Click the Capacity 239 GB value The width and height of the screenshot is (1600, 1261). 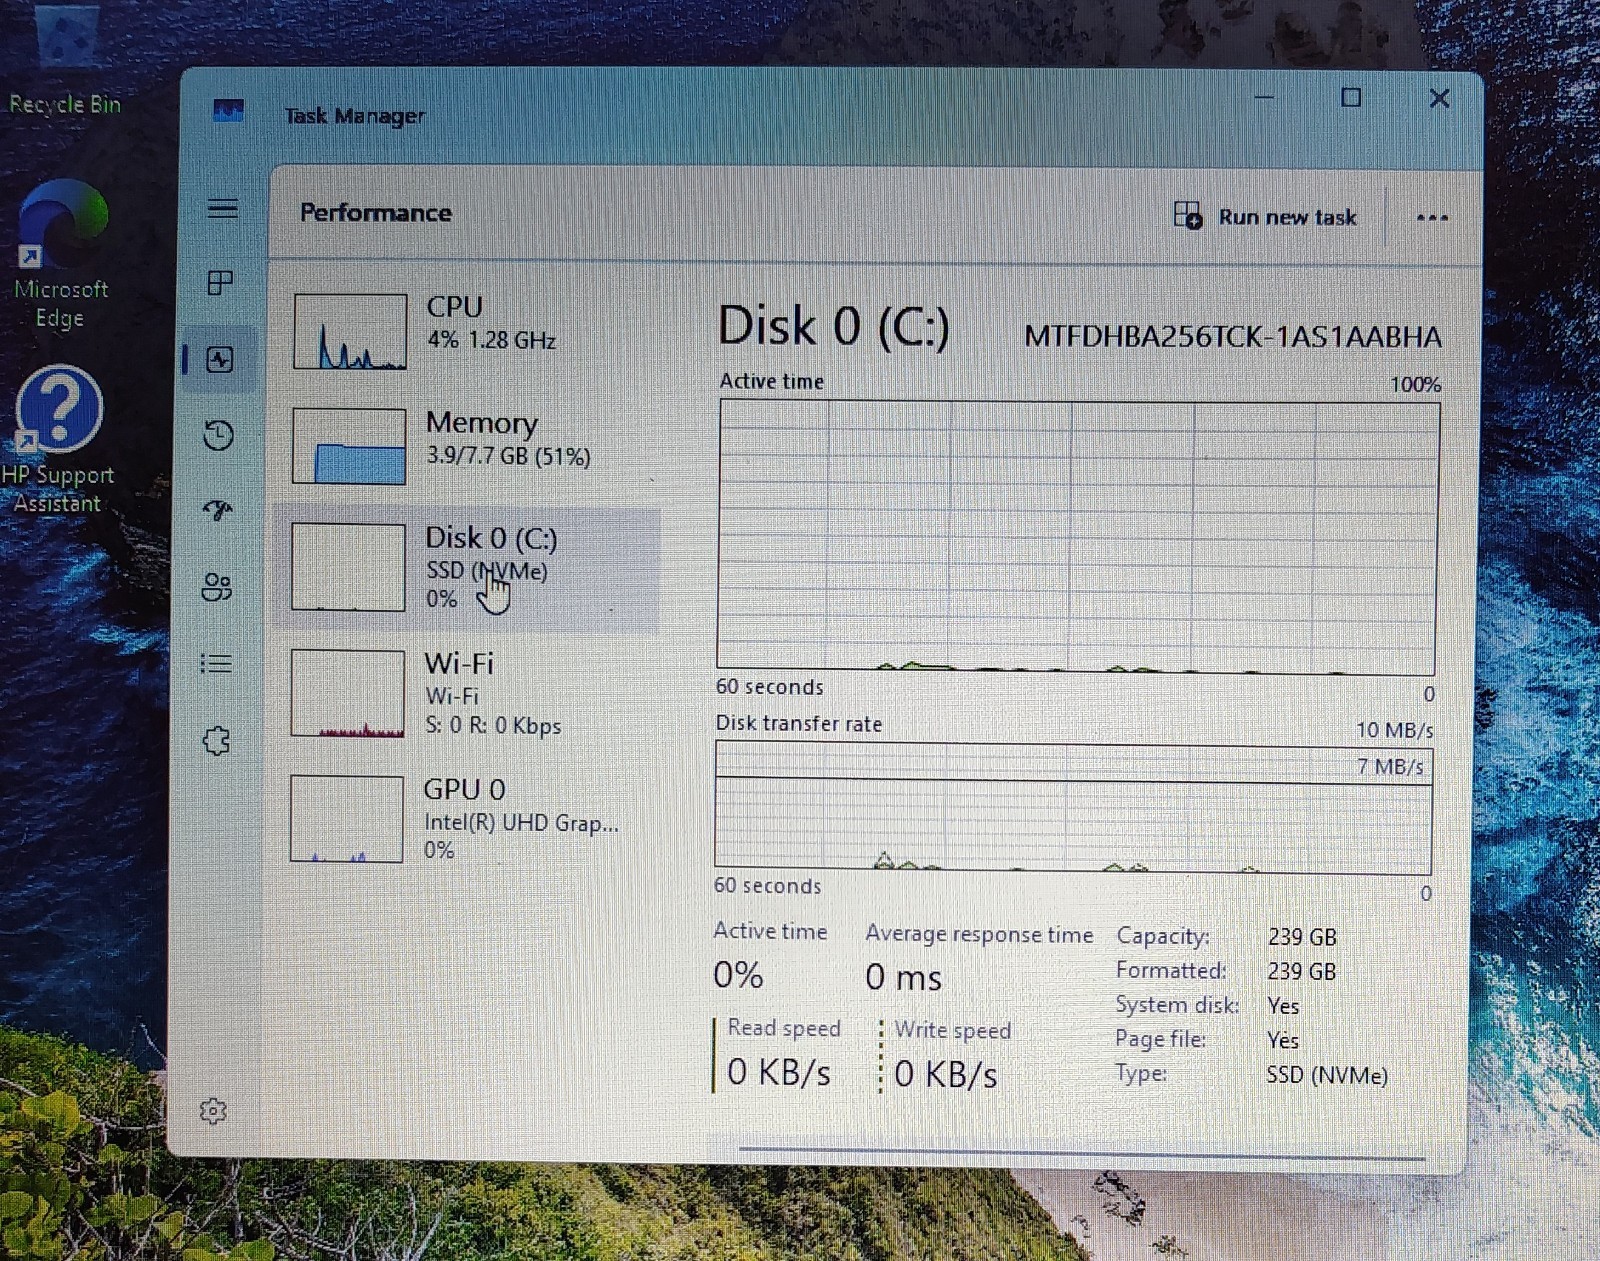1302,937
